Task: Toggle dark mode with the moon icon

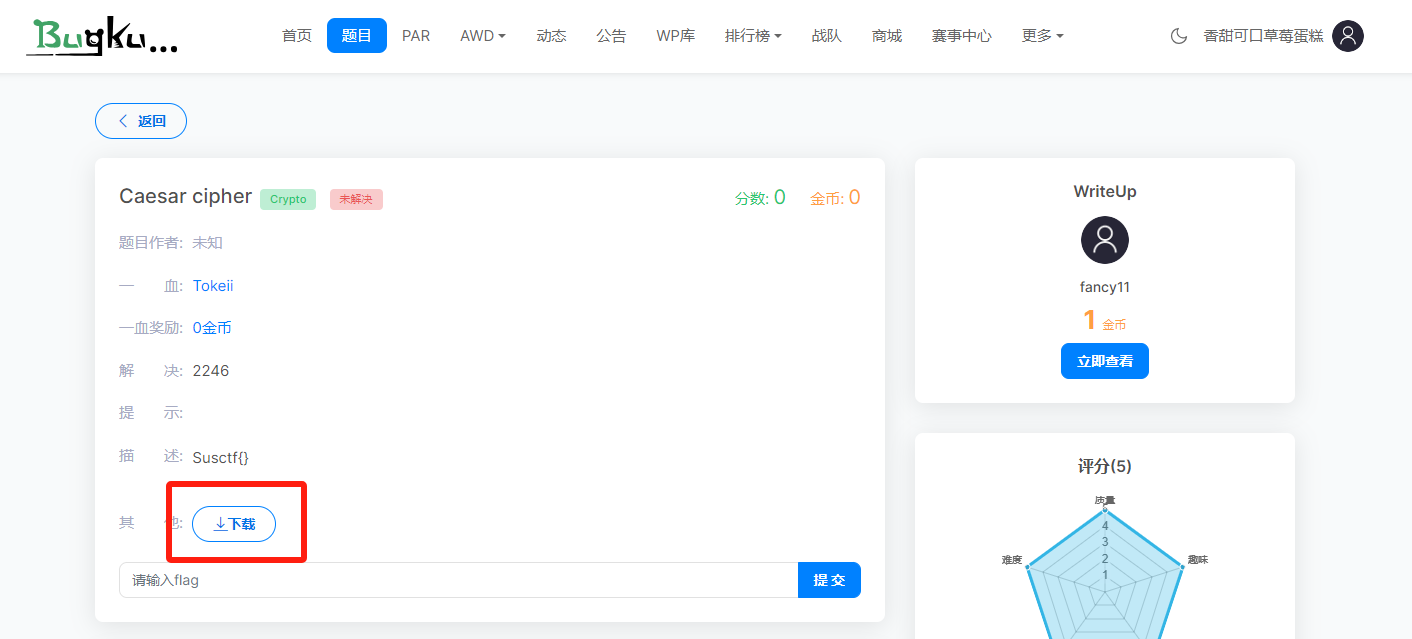Action: [1177, 35]
